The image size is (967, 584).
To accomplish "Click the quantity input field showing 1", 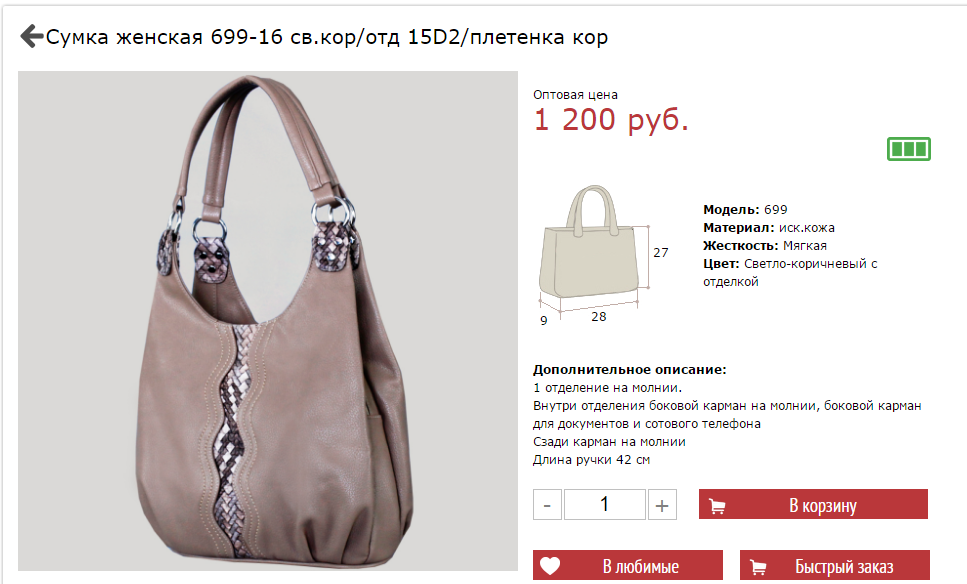I will point(604,504).
